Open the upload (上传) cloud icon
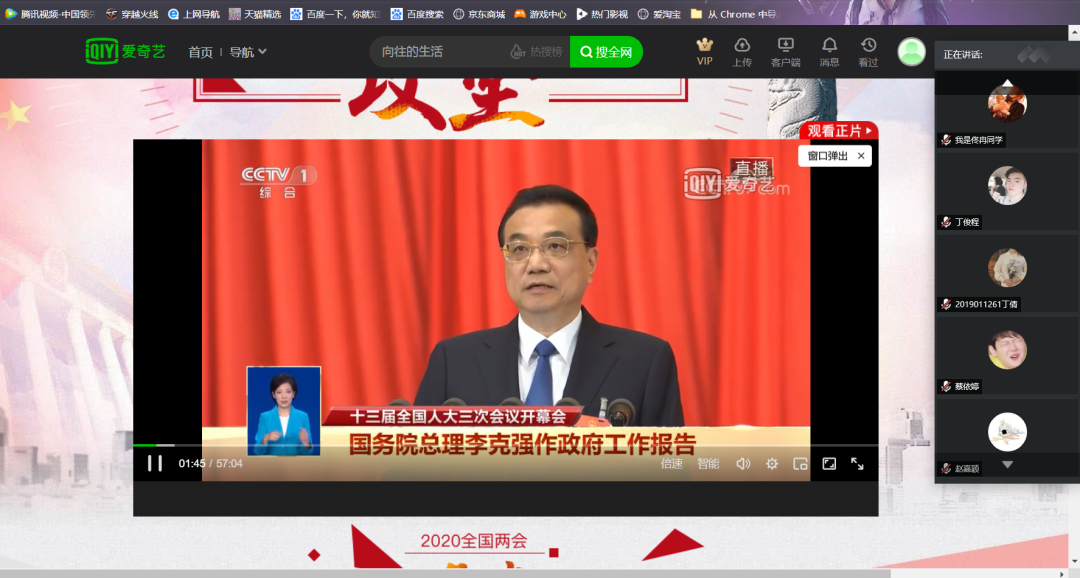 tap(742, 46)
